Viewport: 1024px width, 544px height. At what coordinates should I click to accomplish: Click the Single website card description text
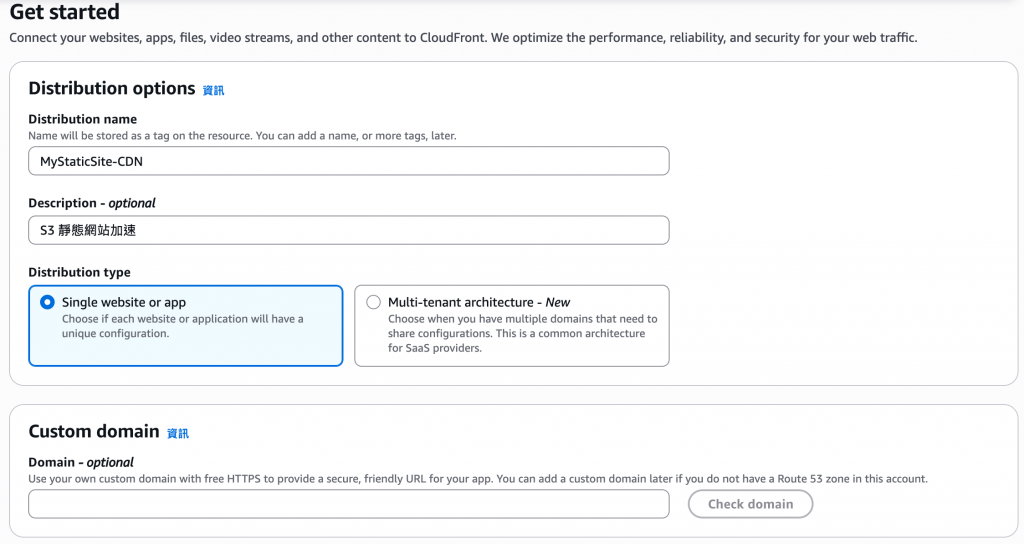coord(182,326)
